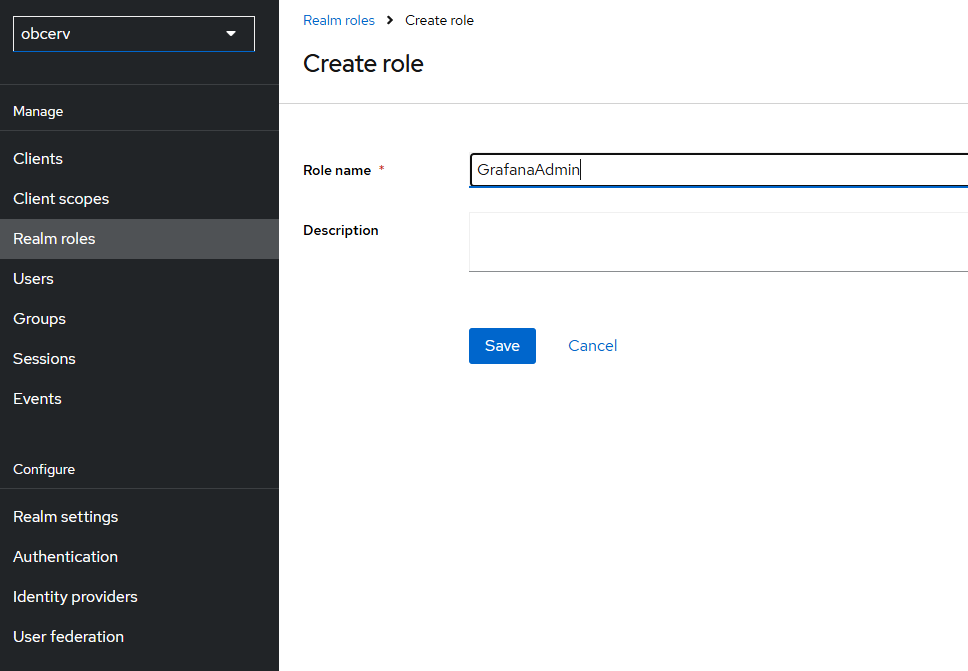Focus the Role name input field
This screenshot has height=671, width=968.
coord(718,170)
